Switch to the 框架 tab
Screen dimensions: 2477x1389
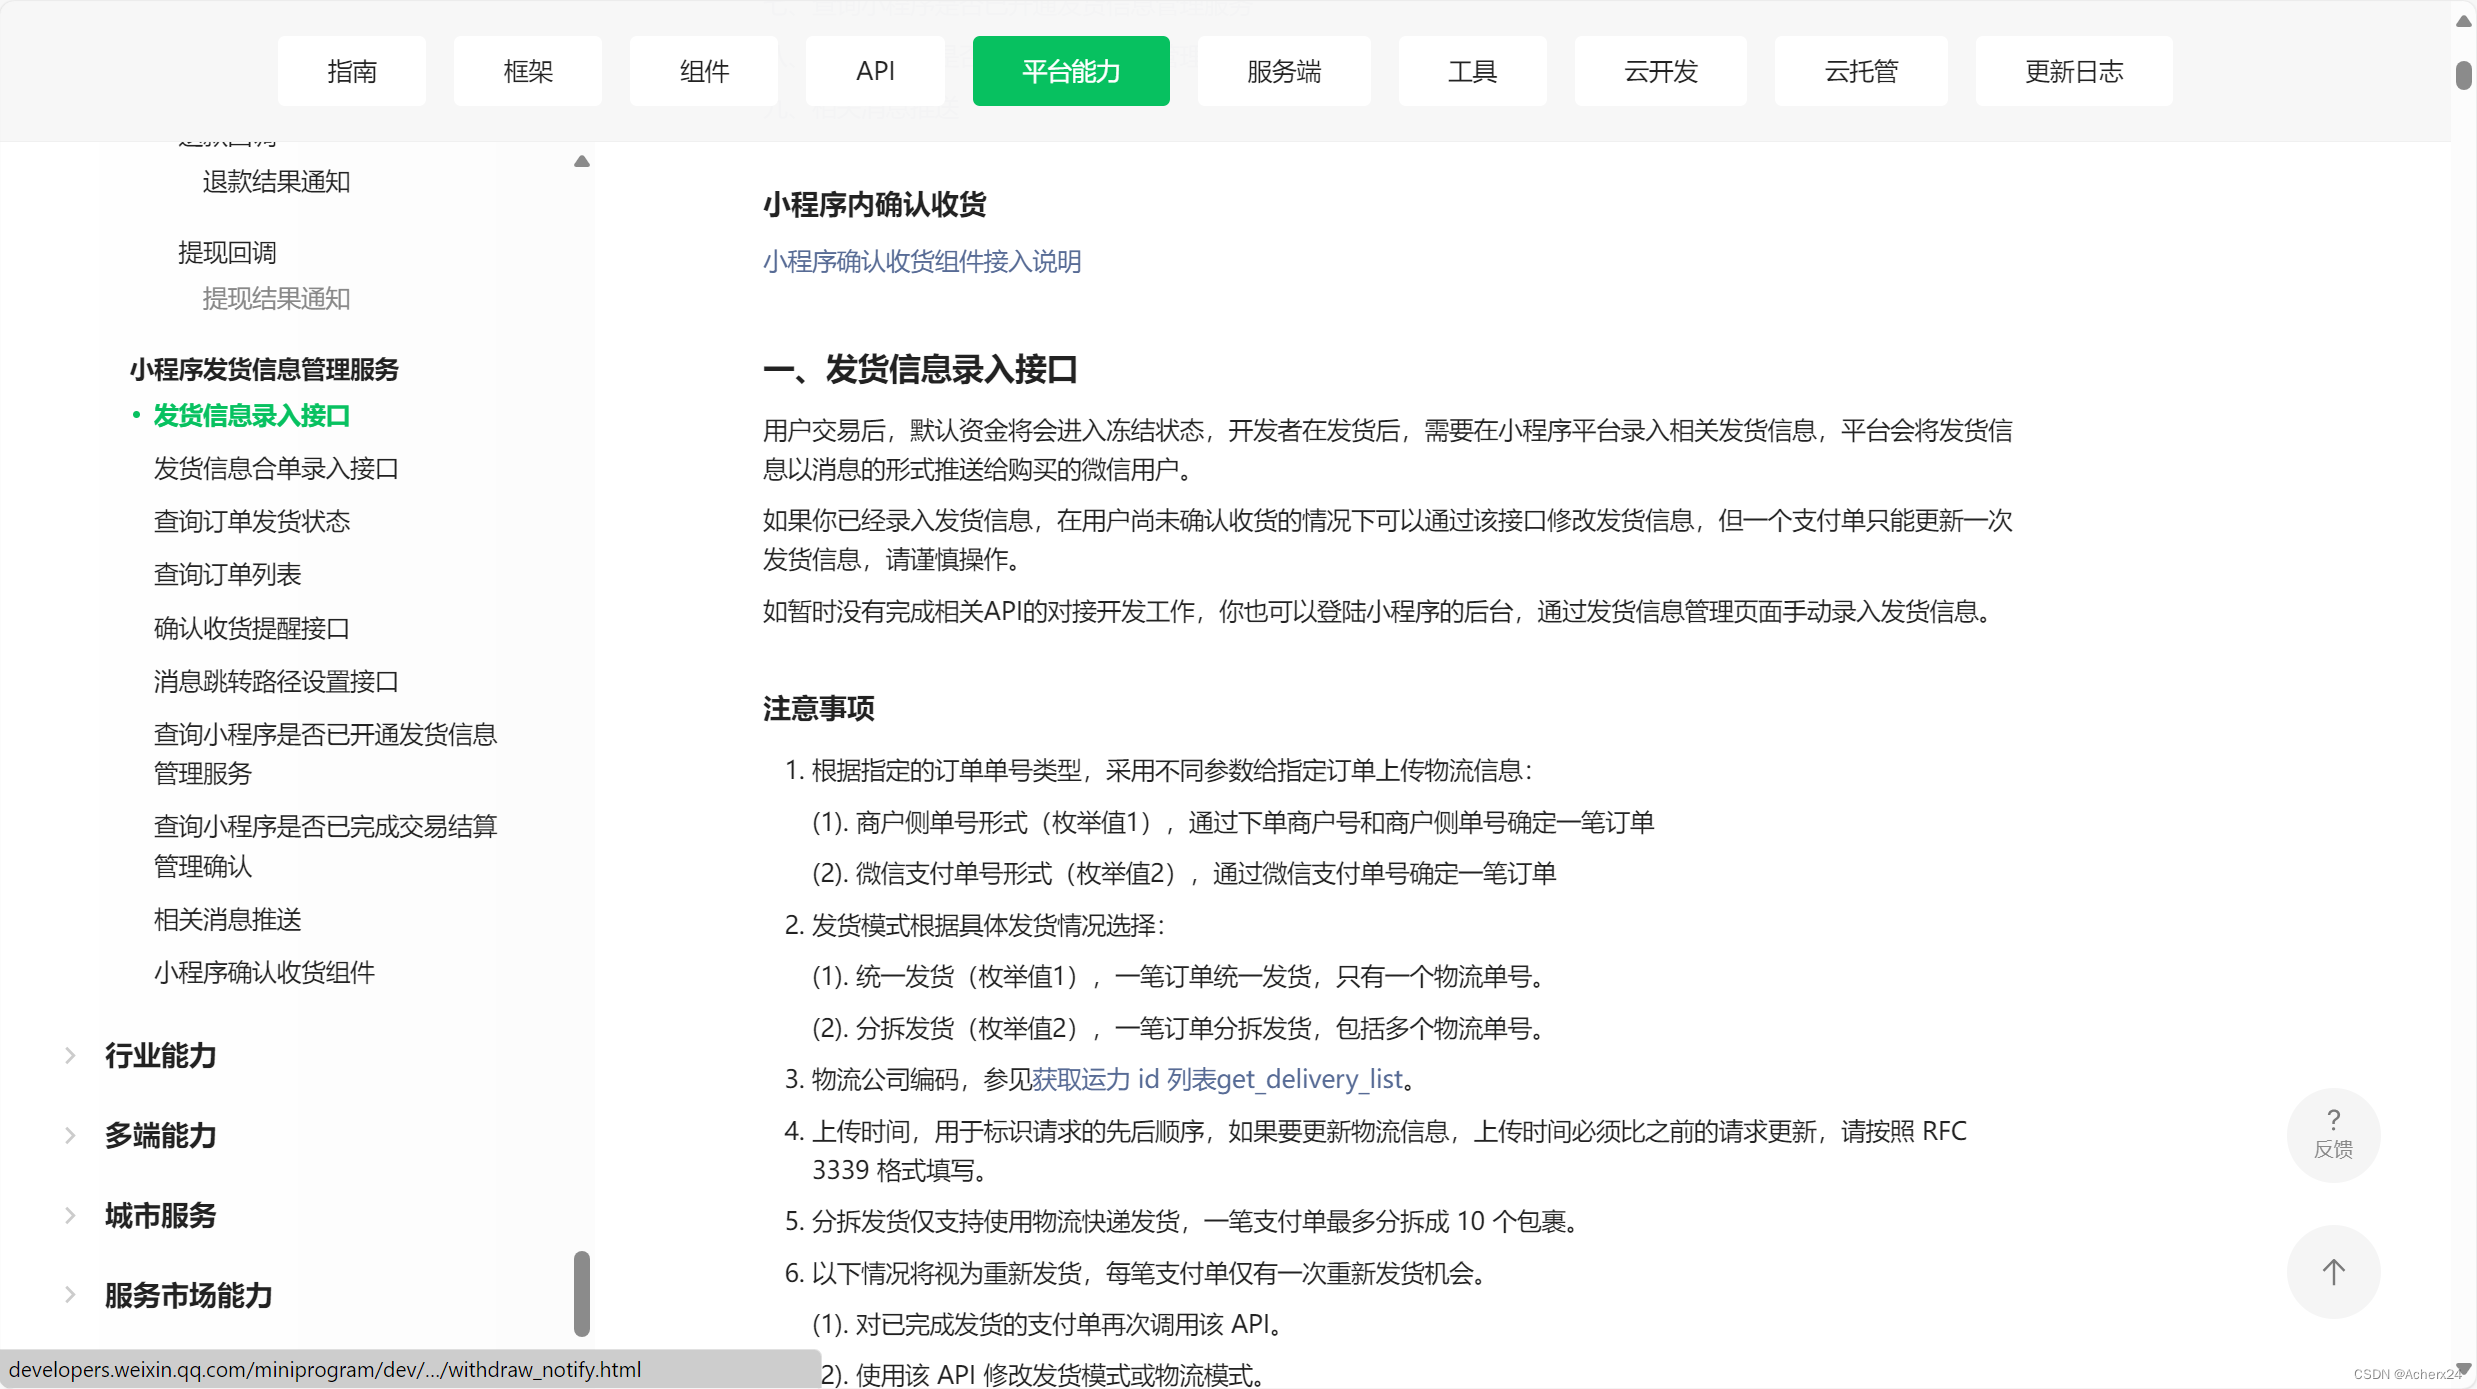pos(528,71)
